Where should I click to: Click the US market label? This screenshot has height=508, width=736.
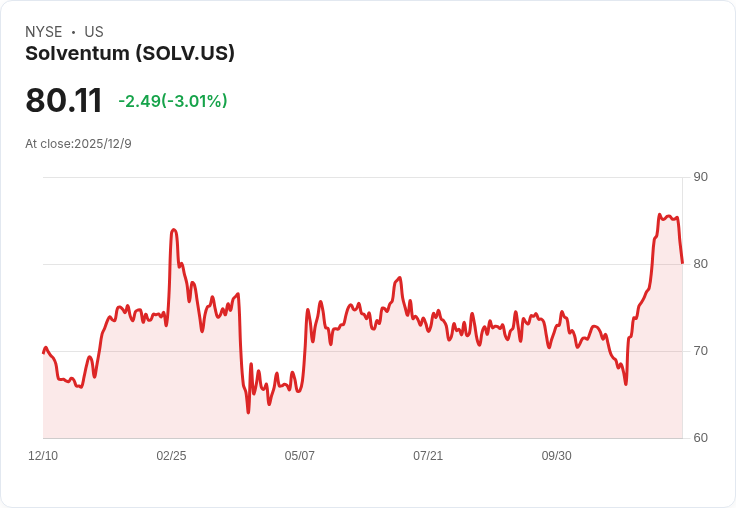pyautogui.click(x=94, y=32)
